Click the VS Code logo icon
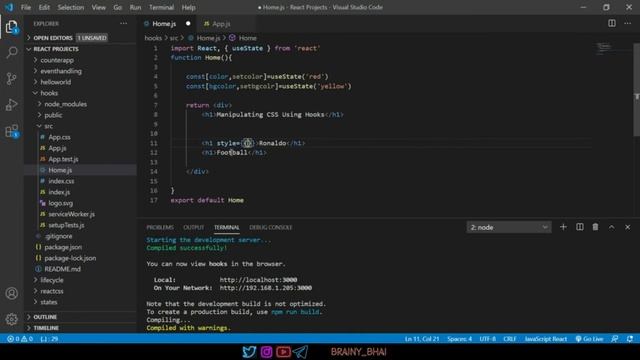The height and width of the screenshot is (360, 640). point(9,7)
